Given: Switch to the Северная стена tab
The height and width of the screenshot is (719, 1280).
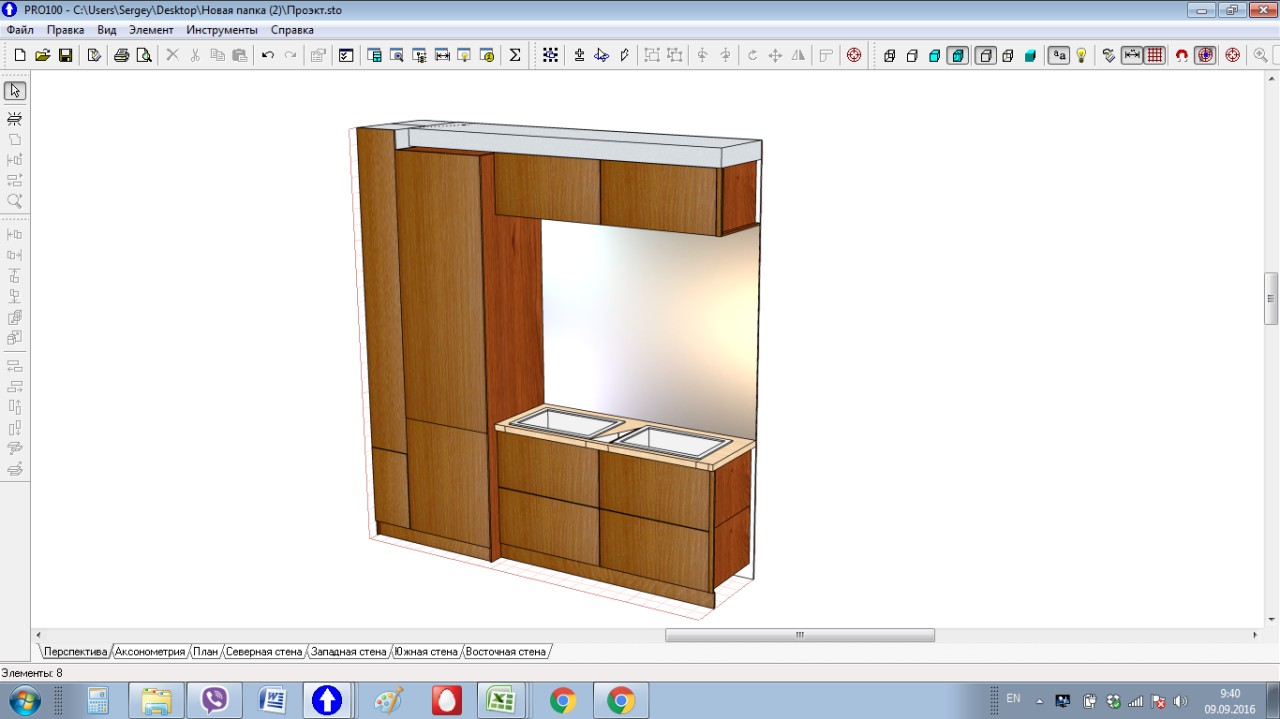Looking at the screenshot, I should tap(264, 651).
